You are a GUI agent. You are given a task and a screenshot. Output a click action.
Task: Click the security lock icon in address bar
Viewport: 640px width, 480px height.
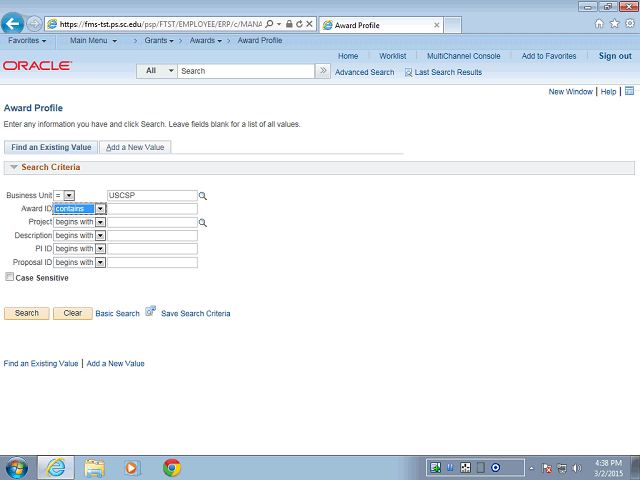click(x=289, y=24)
